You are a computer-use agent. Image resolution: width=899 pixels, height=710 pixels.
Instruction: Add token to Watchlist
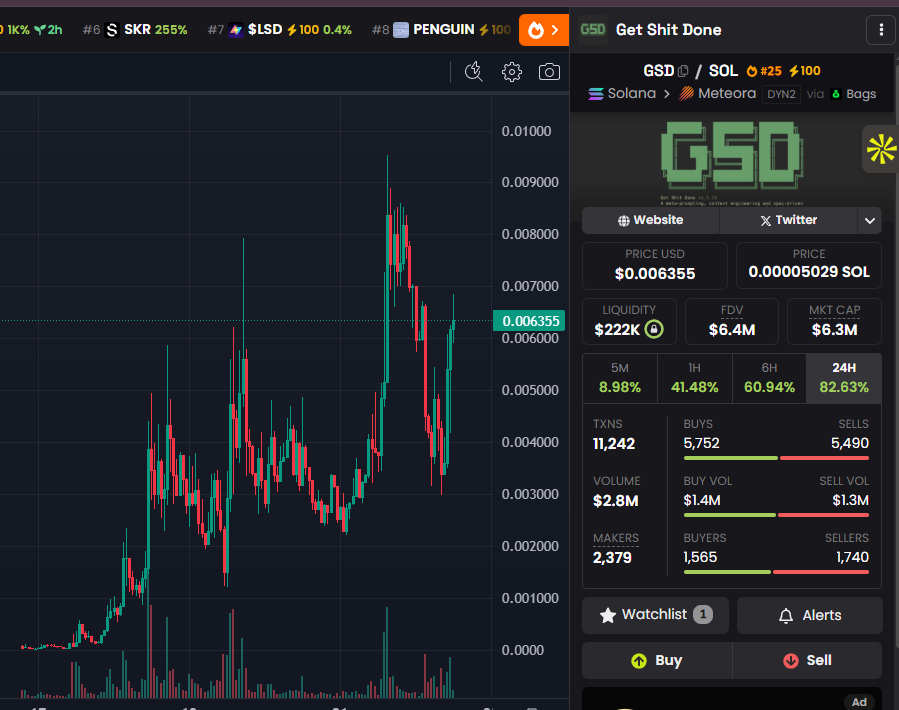click(x=655, y=615)
